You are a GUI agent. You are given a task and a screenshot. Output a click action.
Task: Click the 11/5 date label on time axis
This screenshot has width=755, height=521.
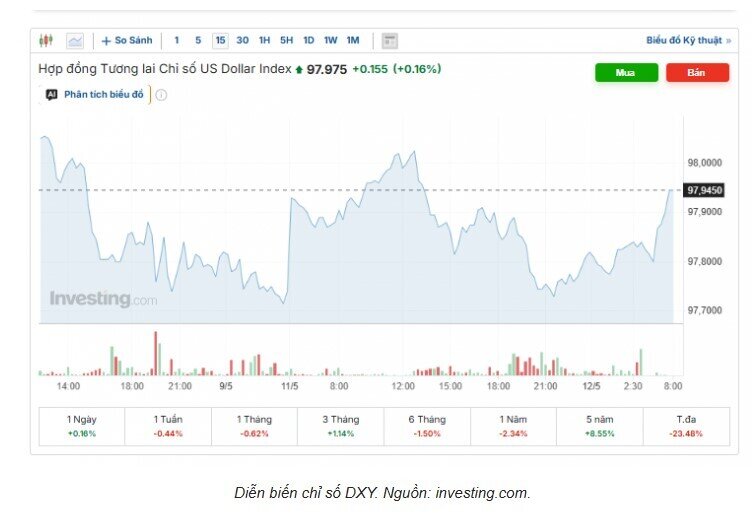click(290, 386)
